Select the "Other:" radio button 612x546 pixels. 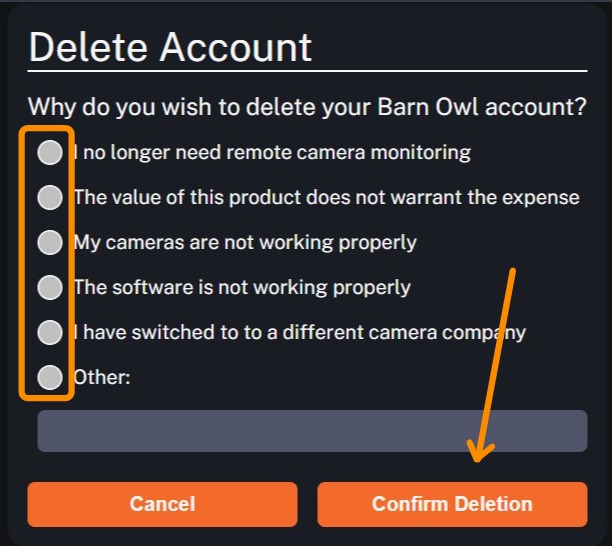click(49, 378)
